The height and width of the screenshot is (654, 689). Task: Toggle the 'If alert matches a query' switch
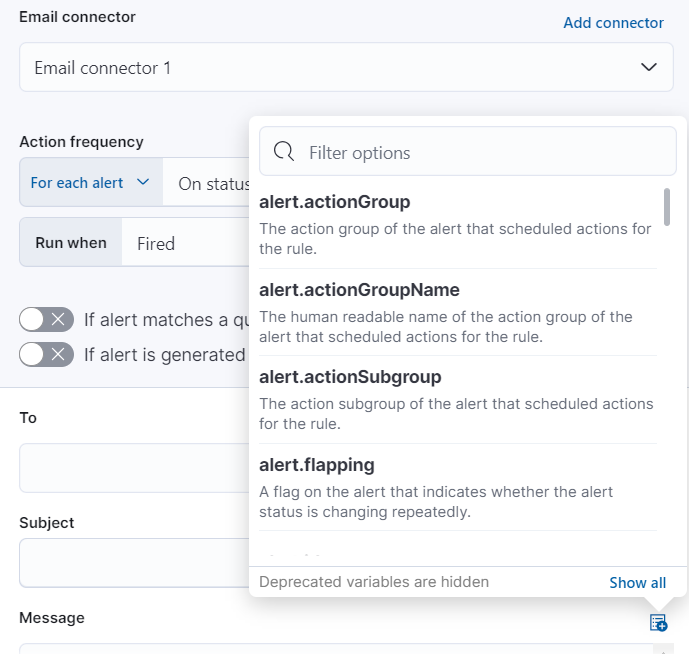[47, 320]
